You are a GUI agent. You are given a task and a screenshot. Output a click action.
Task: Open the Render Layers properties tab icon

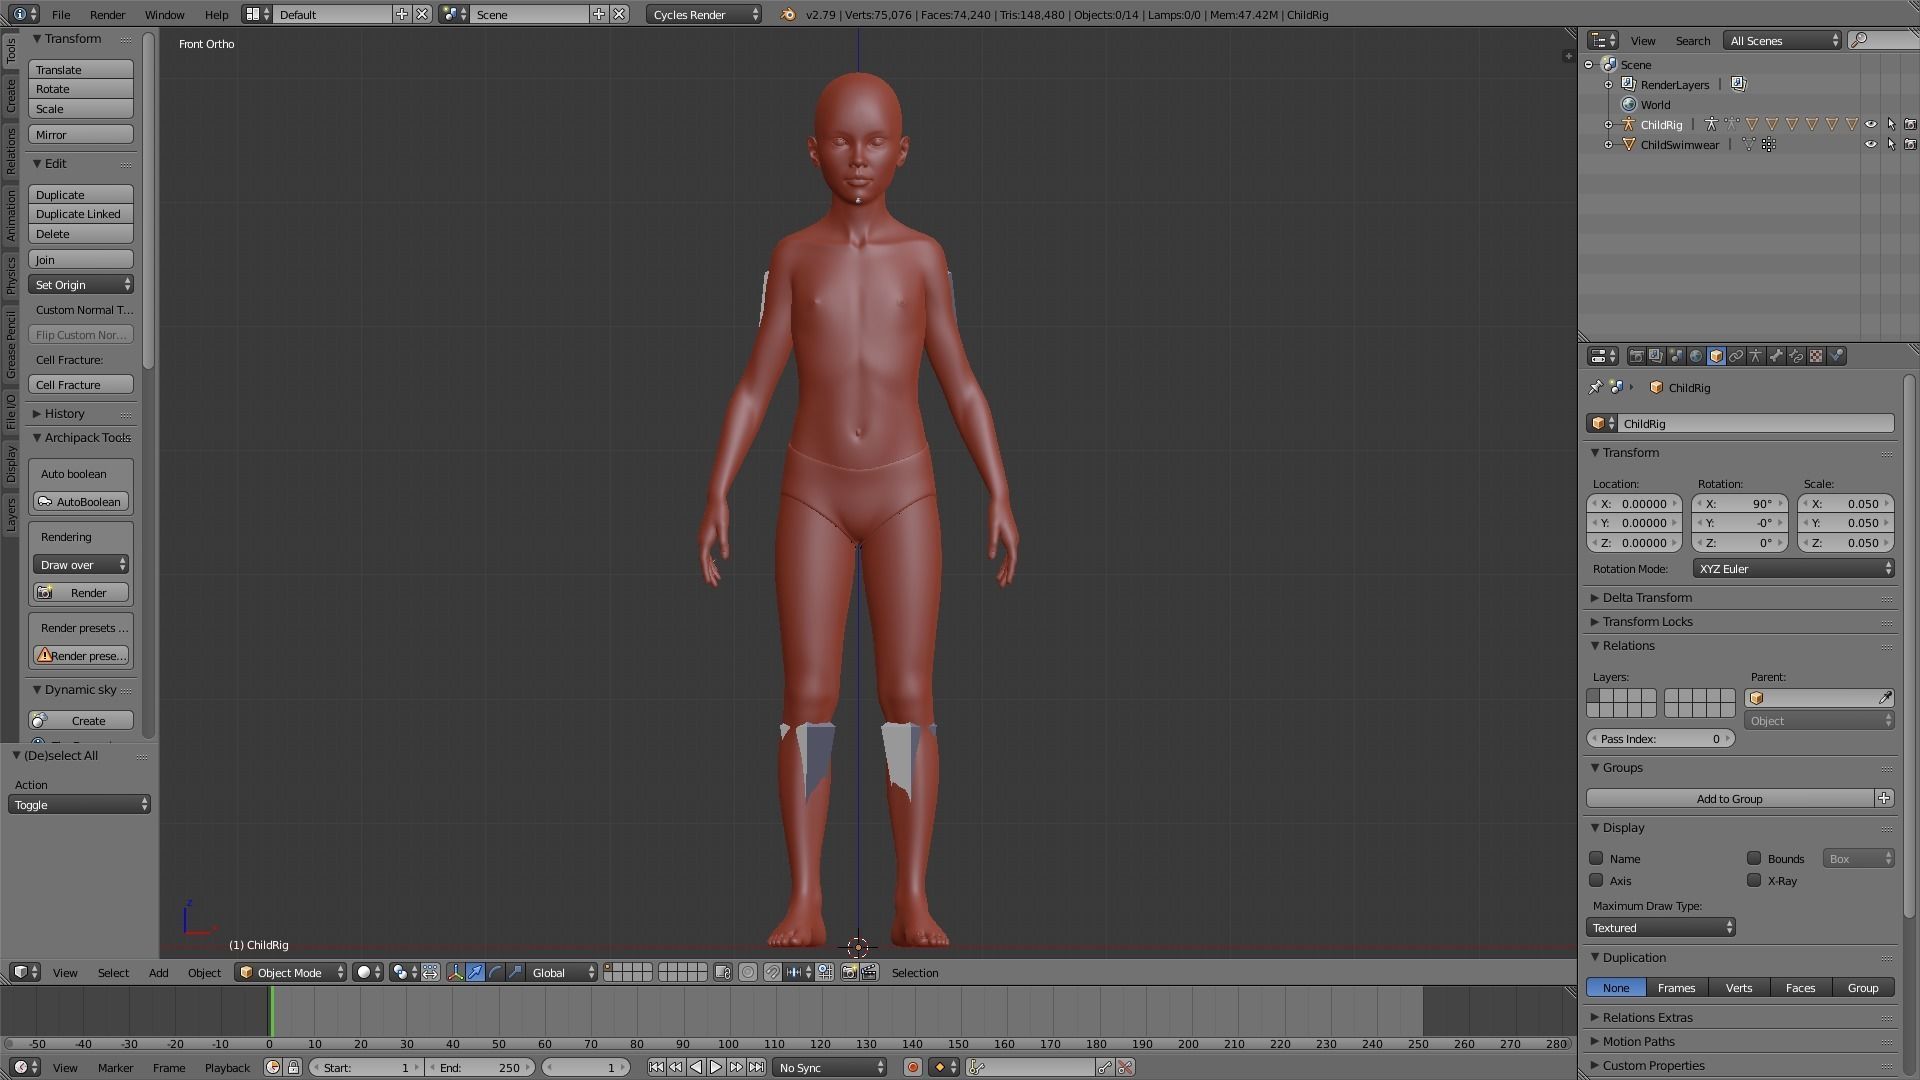click(1656, 356)
